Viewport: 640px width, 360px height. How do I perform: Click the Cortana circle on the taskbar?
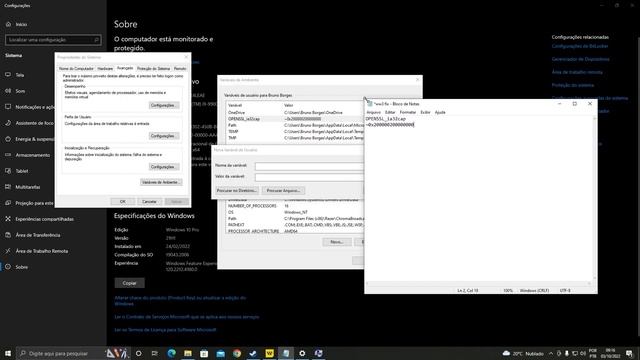tap(138, 353)
